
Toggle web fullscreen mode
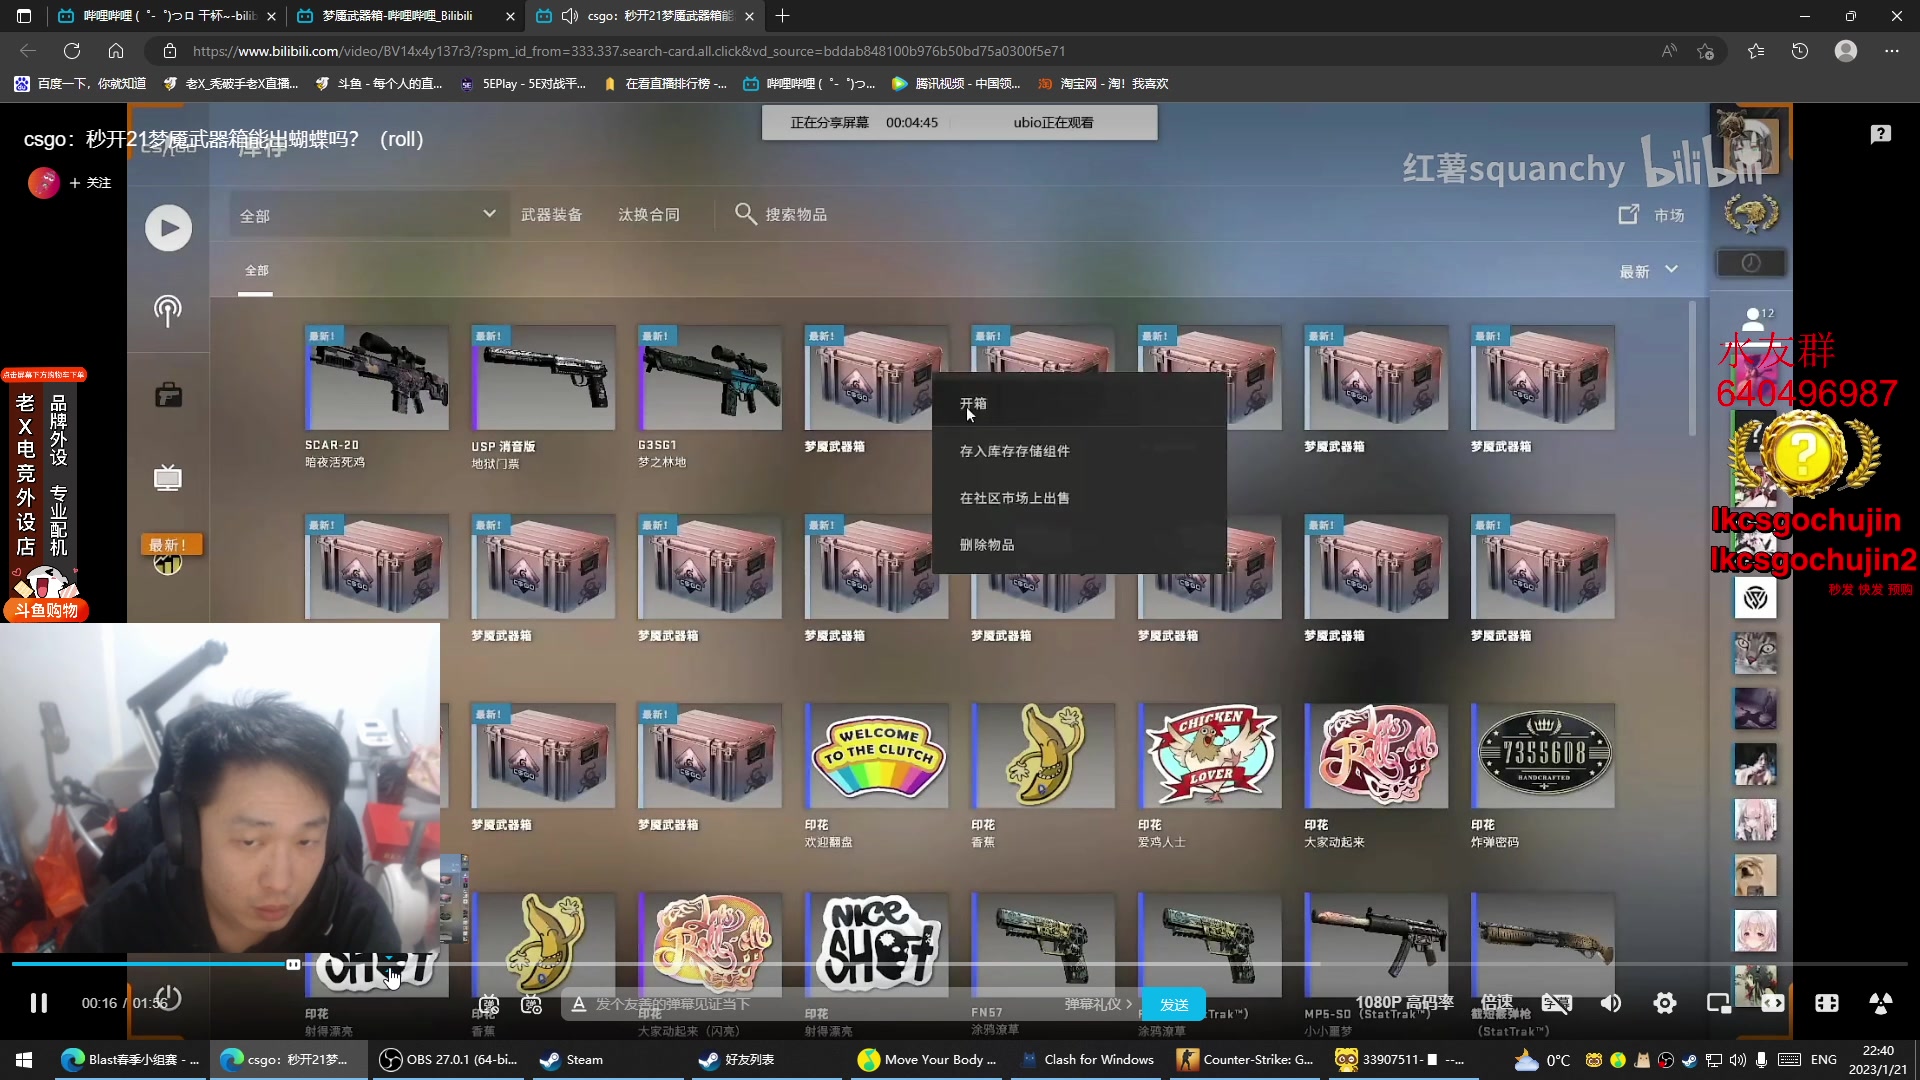point(1827,1003)
